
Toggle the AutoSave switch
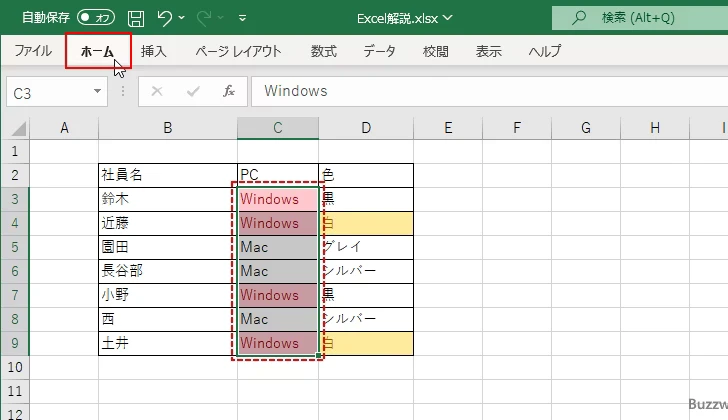pos(96,18)
